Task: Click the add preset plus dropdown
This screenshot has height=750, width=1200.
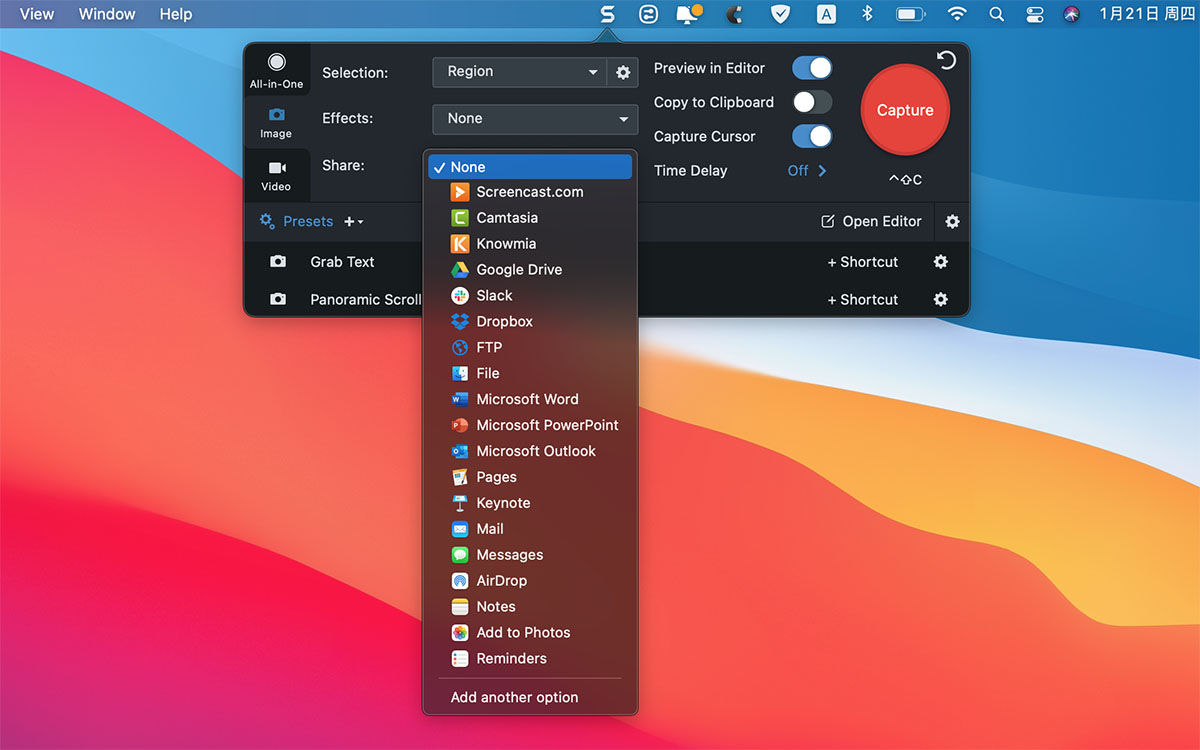Action: [x=354, y=222]
